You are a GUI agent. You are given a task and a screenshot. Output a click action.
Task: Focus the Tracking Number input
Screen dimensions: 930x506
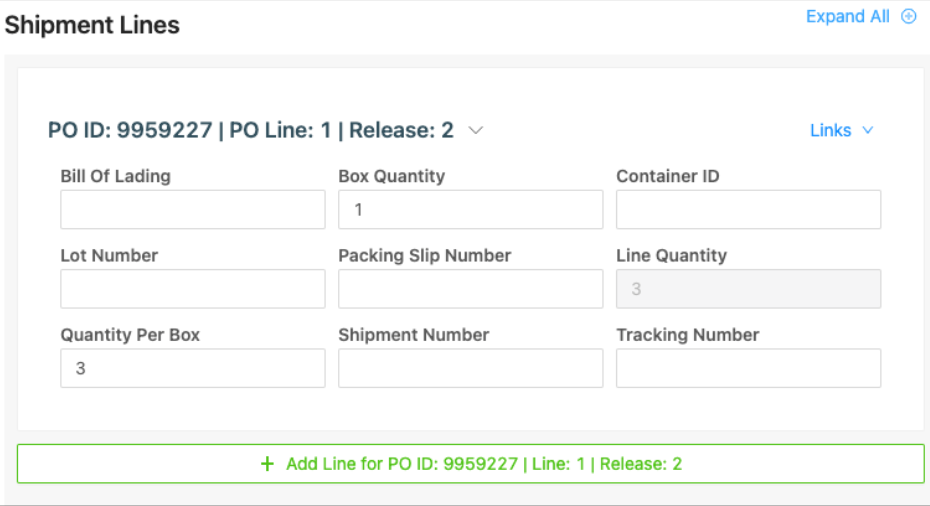click(x=749, y=368)
